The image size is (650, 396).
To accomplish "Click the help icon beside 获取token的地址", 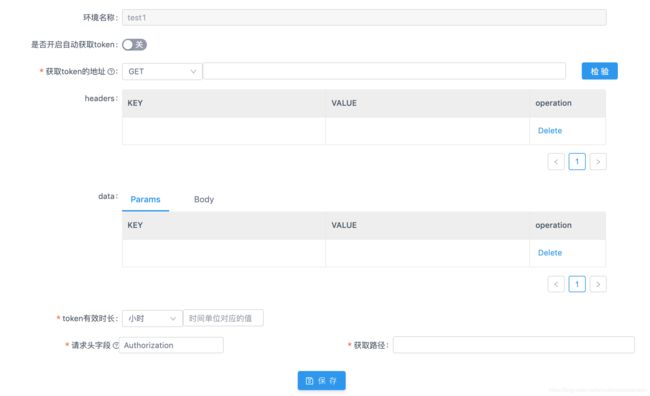I will (111, 71).
